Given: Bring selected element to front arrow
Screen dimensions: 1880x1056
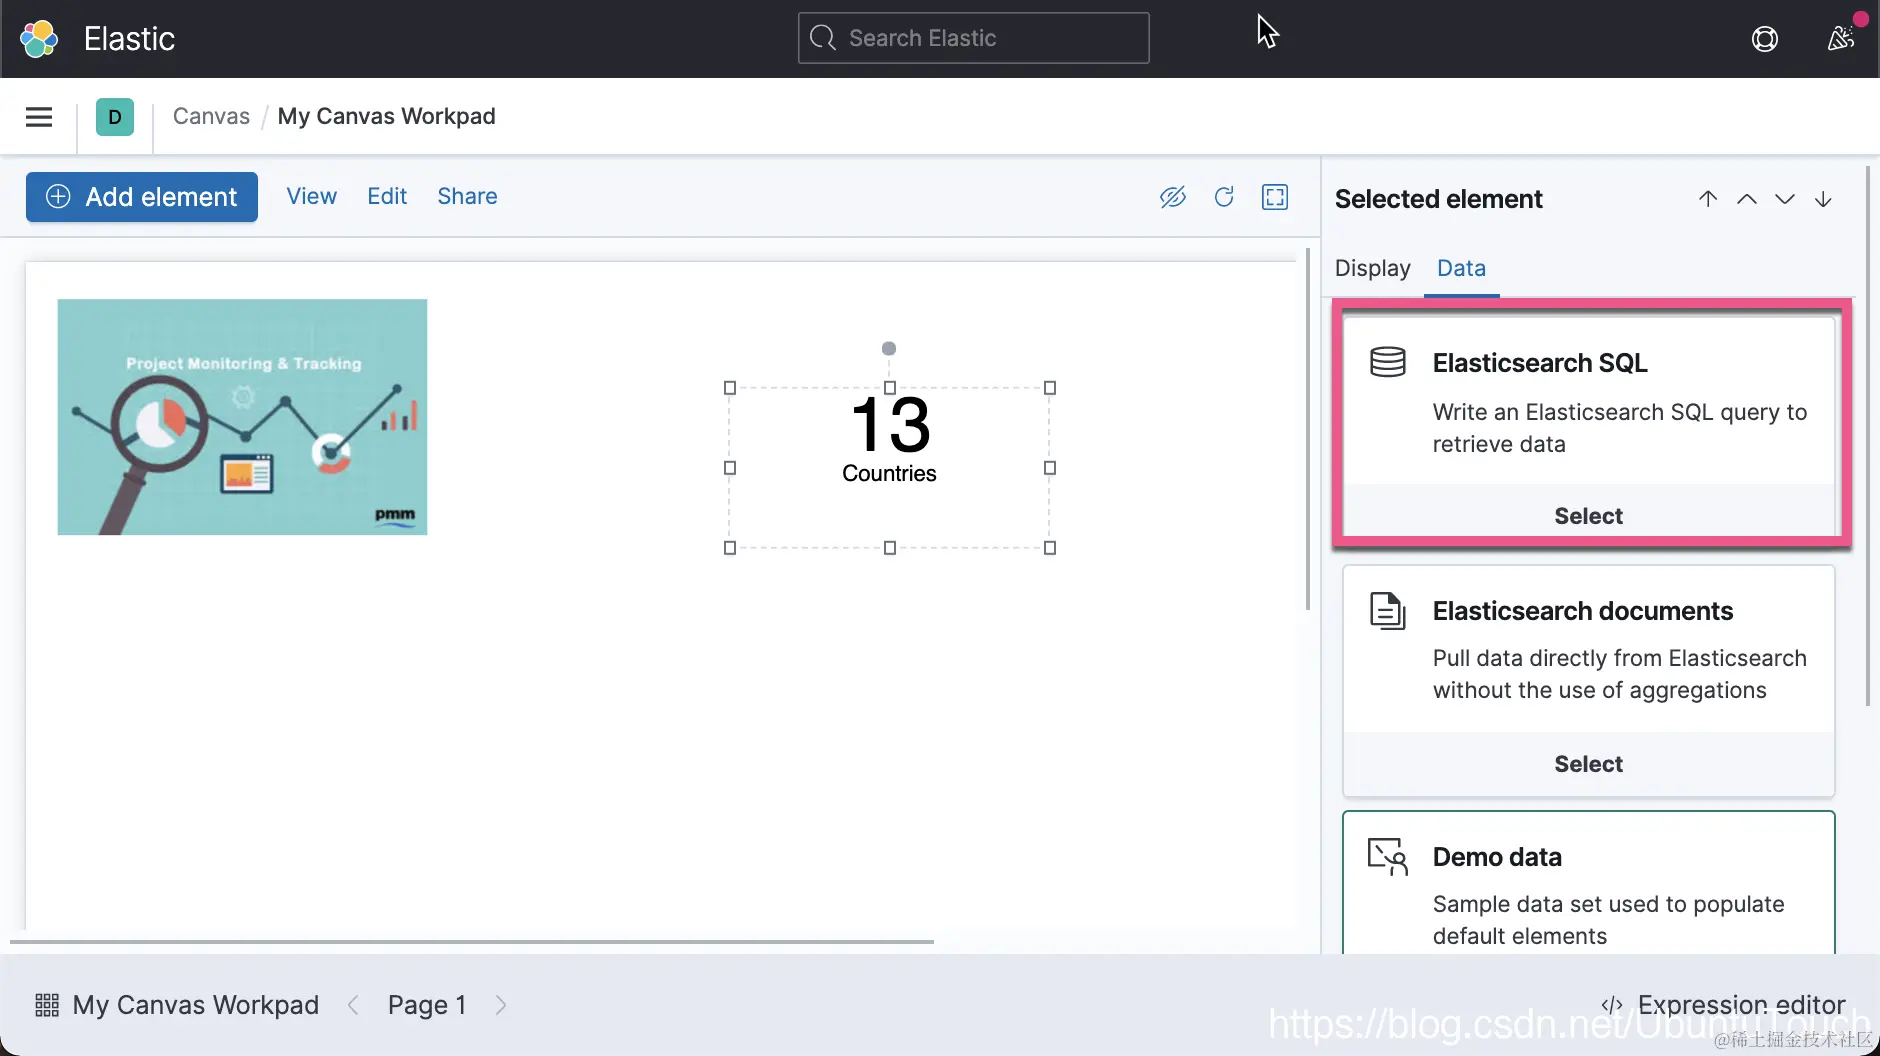Looking at the screenshot, I should (1708, 199).
